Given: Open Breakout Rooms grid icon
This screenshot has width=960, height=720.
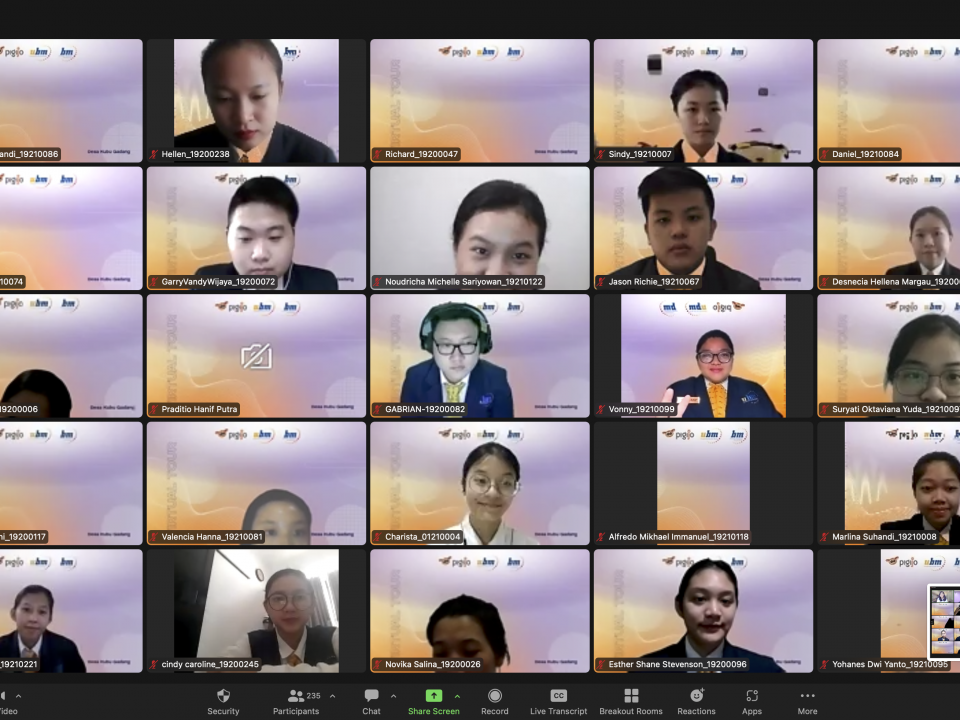Looking at the screenshot, I should (631, 696).
